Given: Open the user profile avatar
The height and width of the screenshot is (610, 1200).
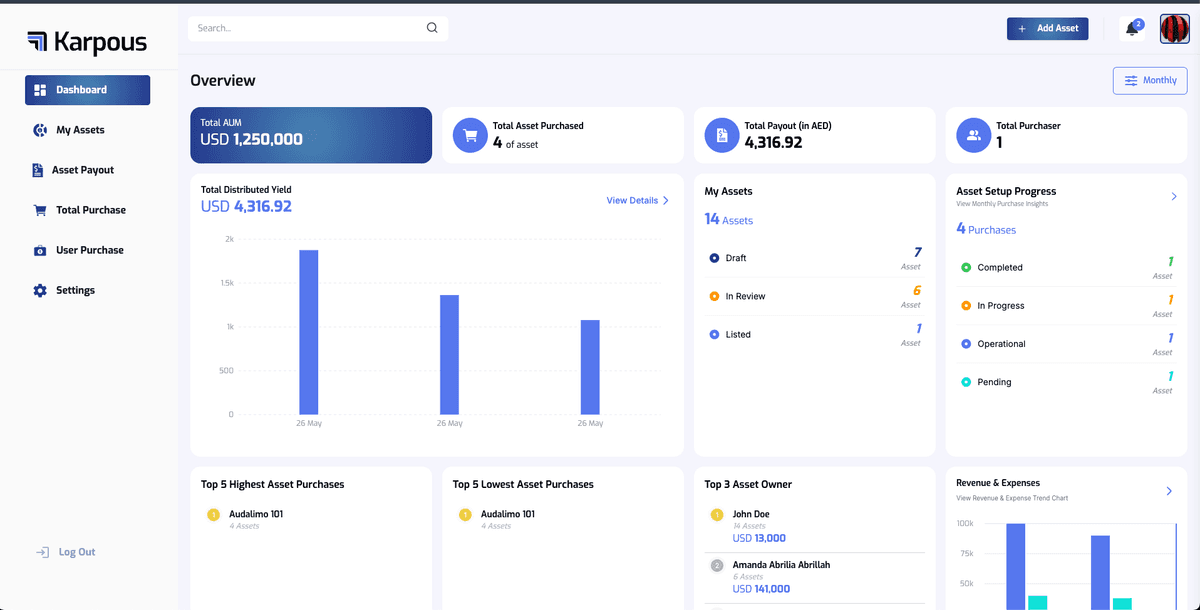Looking at the screenshot, I should 1174,29.
